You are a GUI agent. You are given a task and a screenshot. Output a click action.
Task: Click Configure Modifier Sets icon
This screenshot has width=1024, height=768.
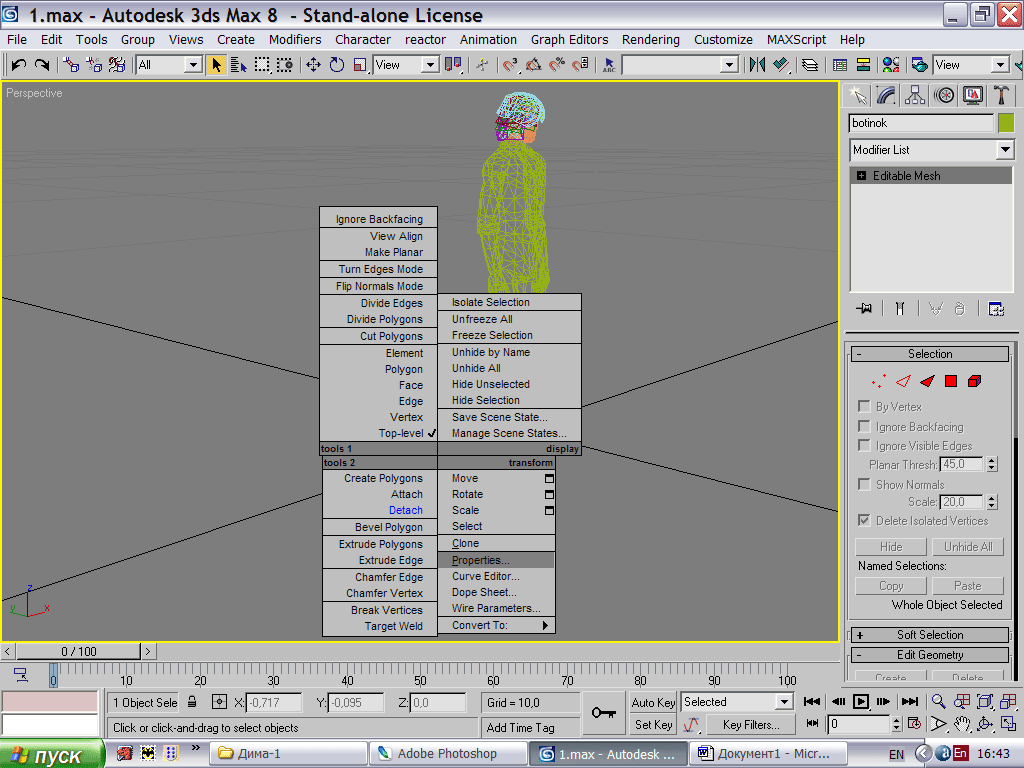(x=996, y=308)
